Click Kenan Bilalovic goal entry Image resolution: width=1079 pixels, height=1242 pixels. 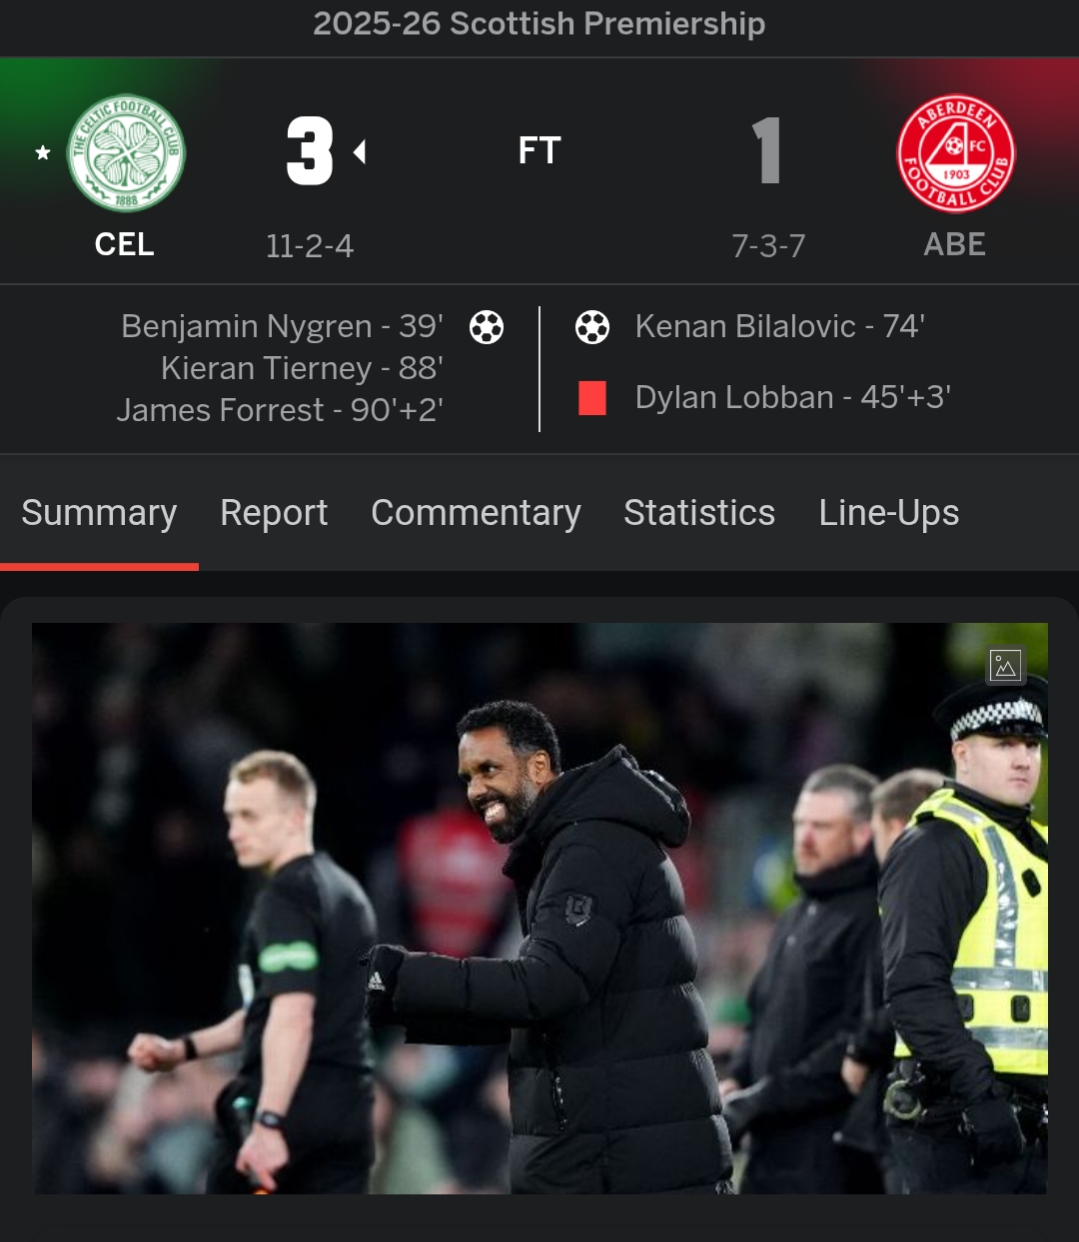pos(780,326)
